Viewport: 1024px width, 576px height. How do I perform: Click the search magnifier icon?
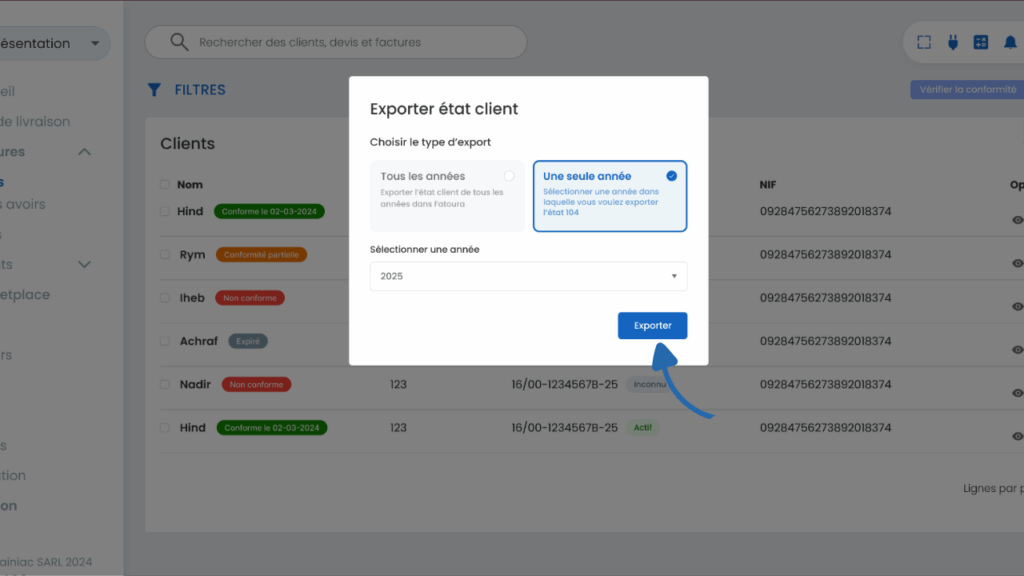[179, 42]
